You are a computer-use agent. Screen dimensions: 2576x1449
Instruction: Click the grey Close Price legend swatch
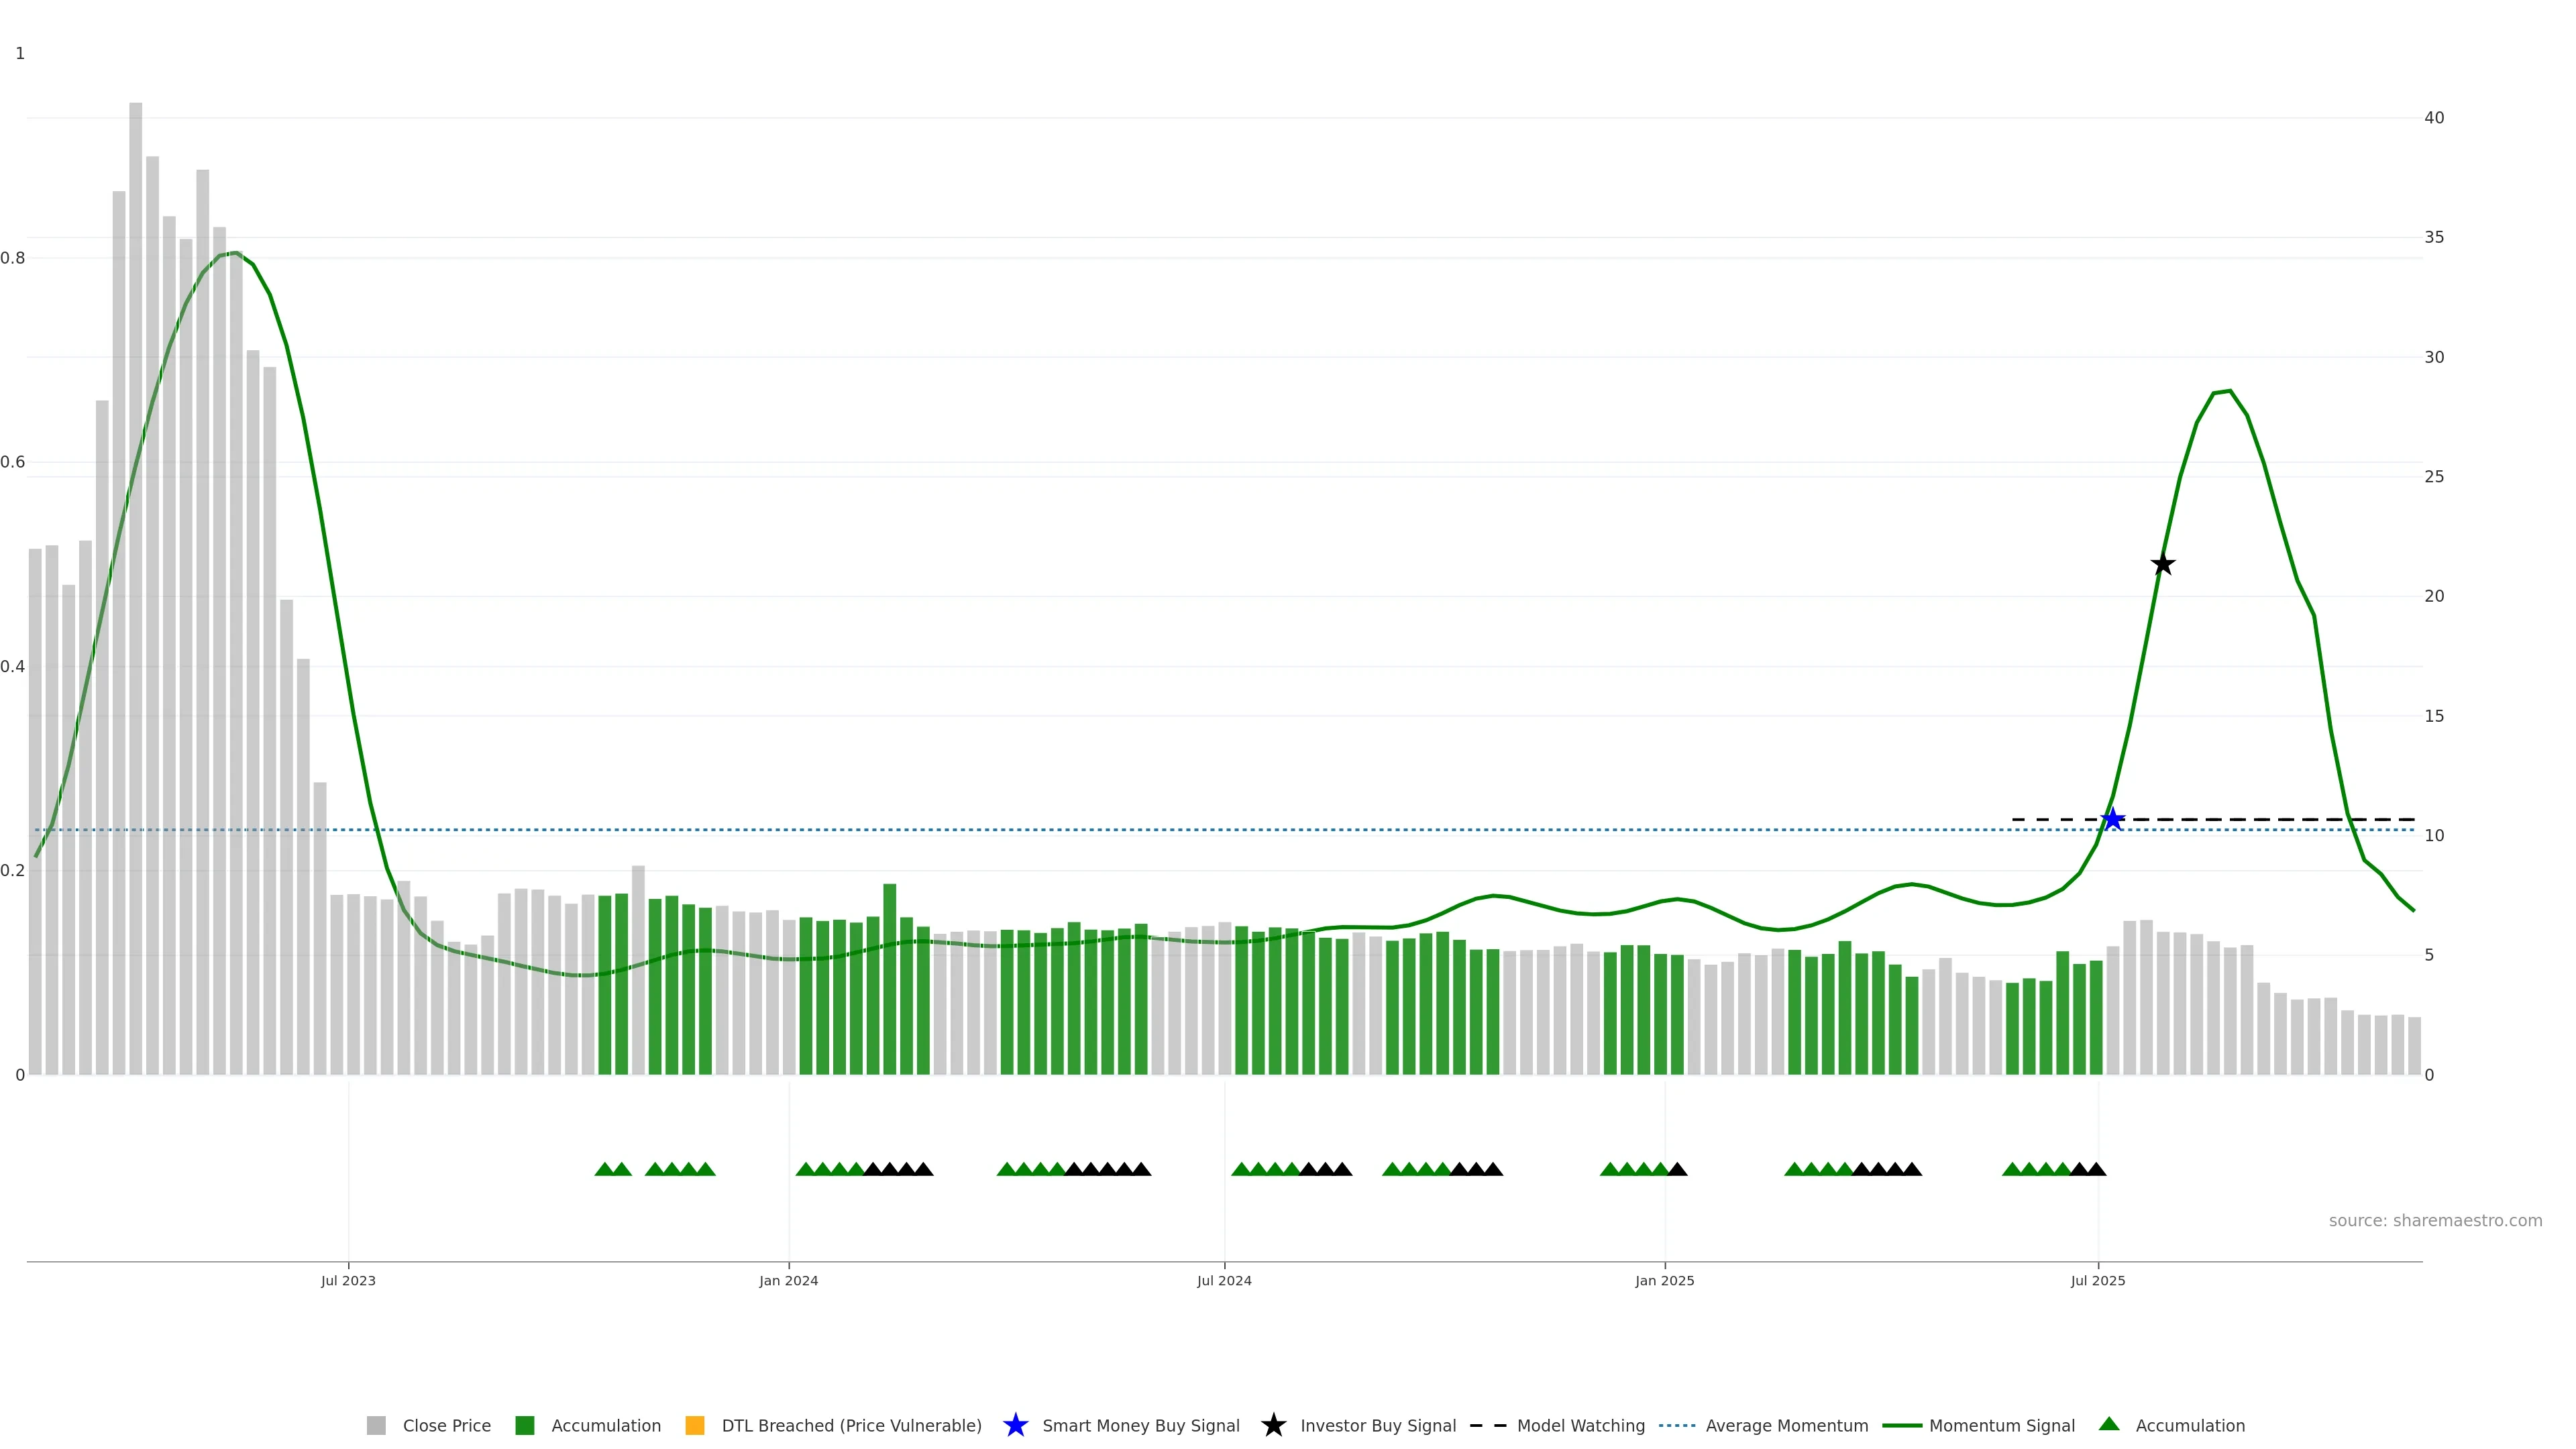coord(376,1425)
